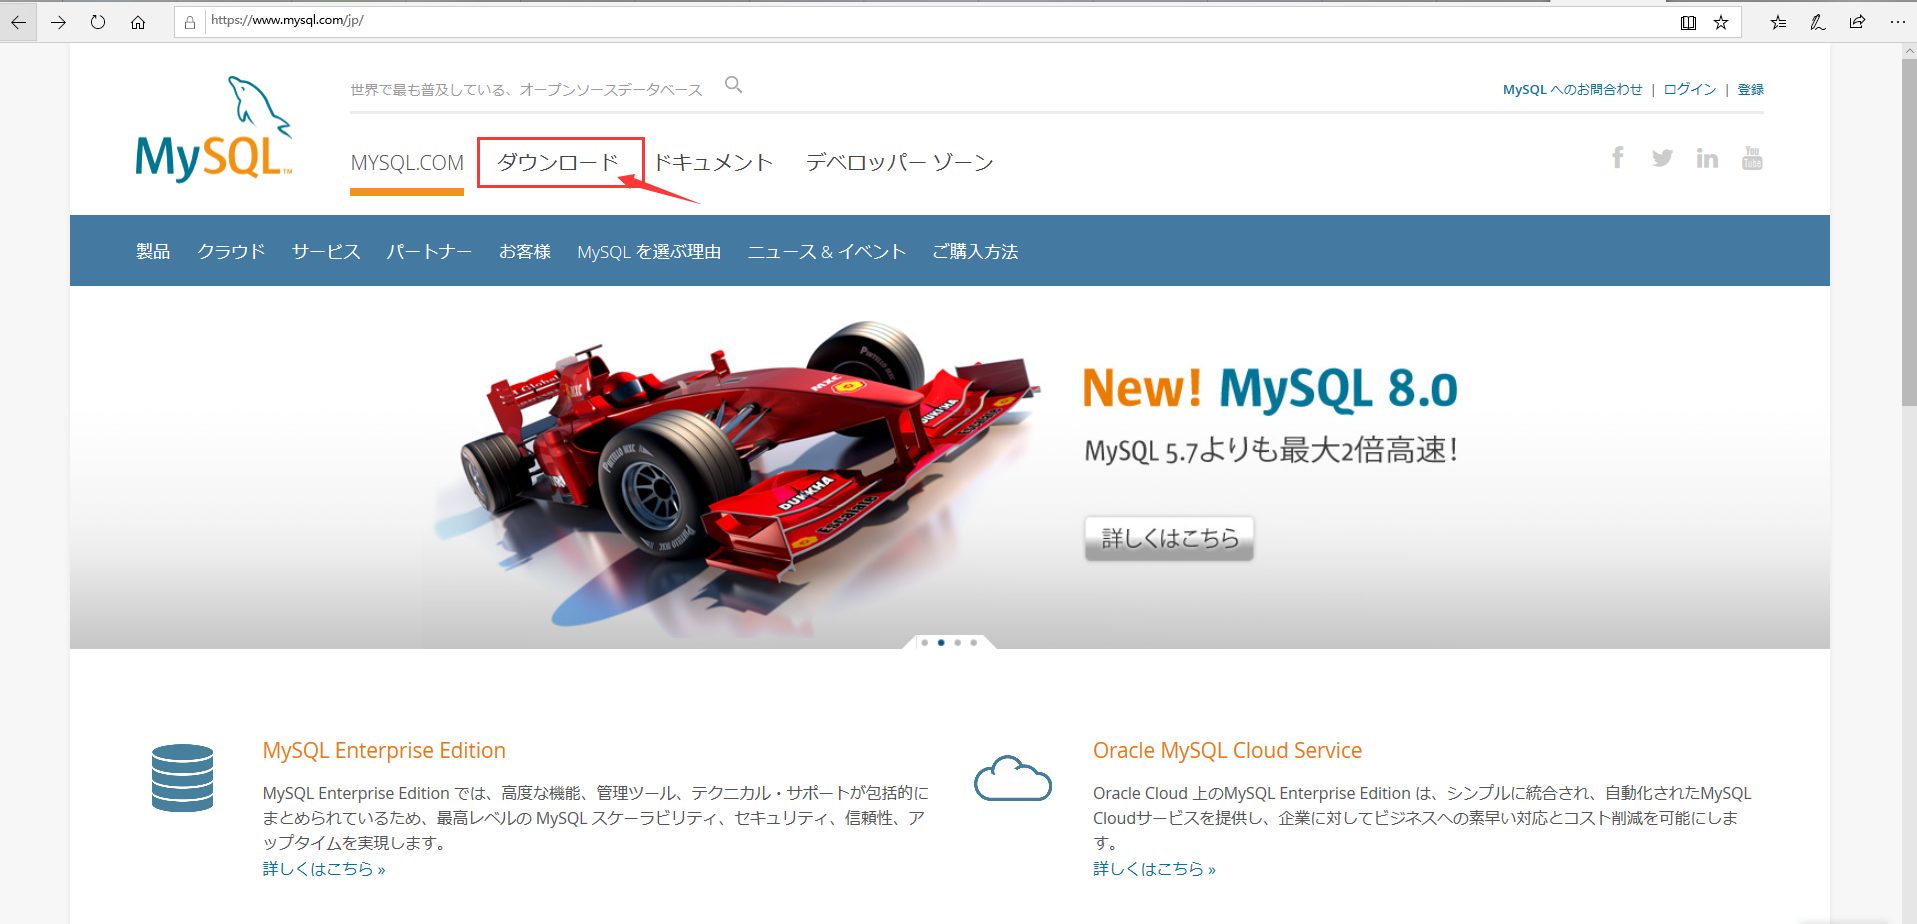Click the vertical page scrollbar thumb

1908,232
